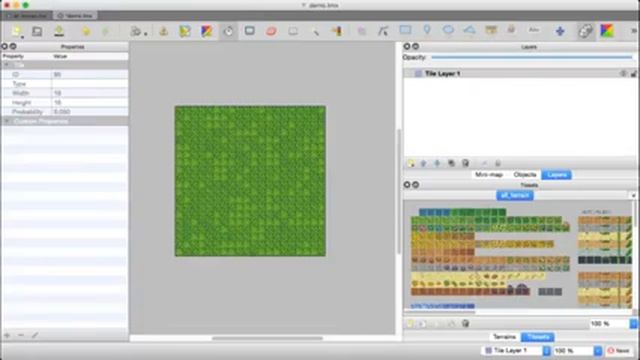This screenshot has height=360, width=640.
Task: Toggle the Random Mode dice button
Action: click(585, 31)
